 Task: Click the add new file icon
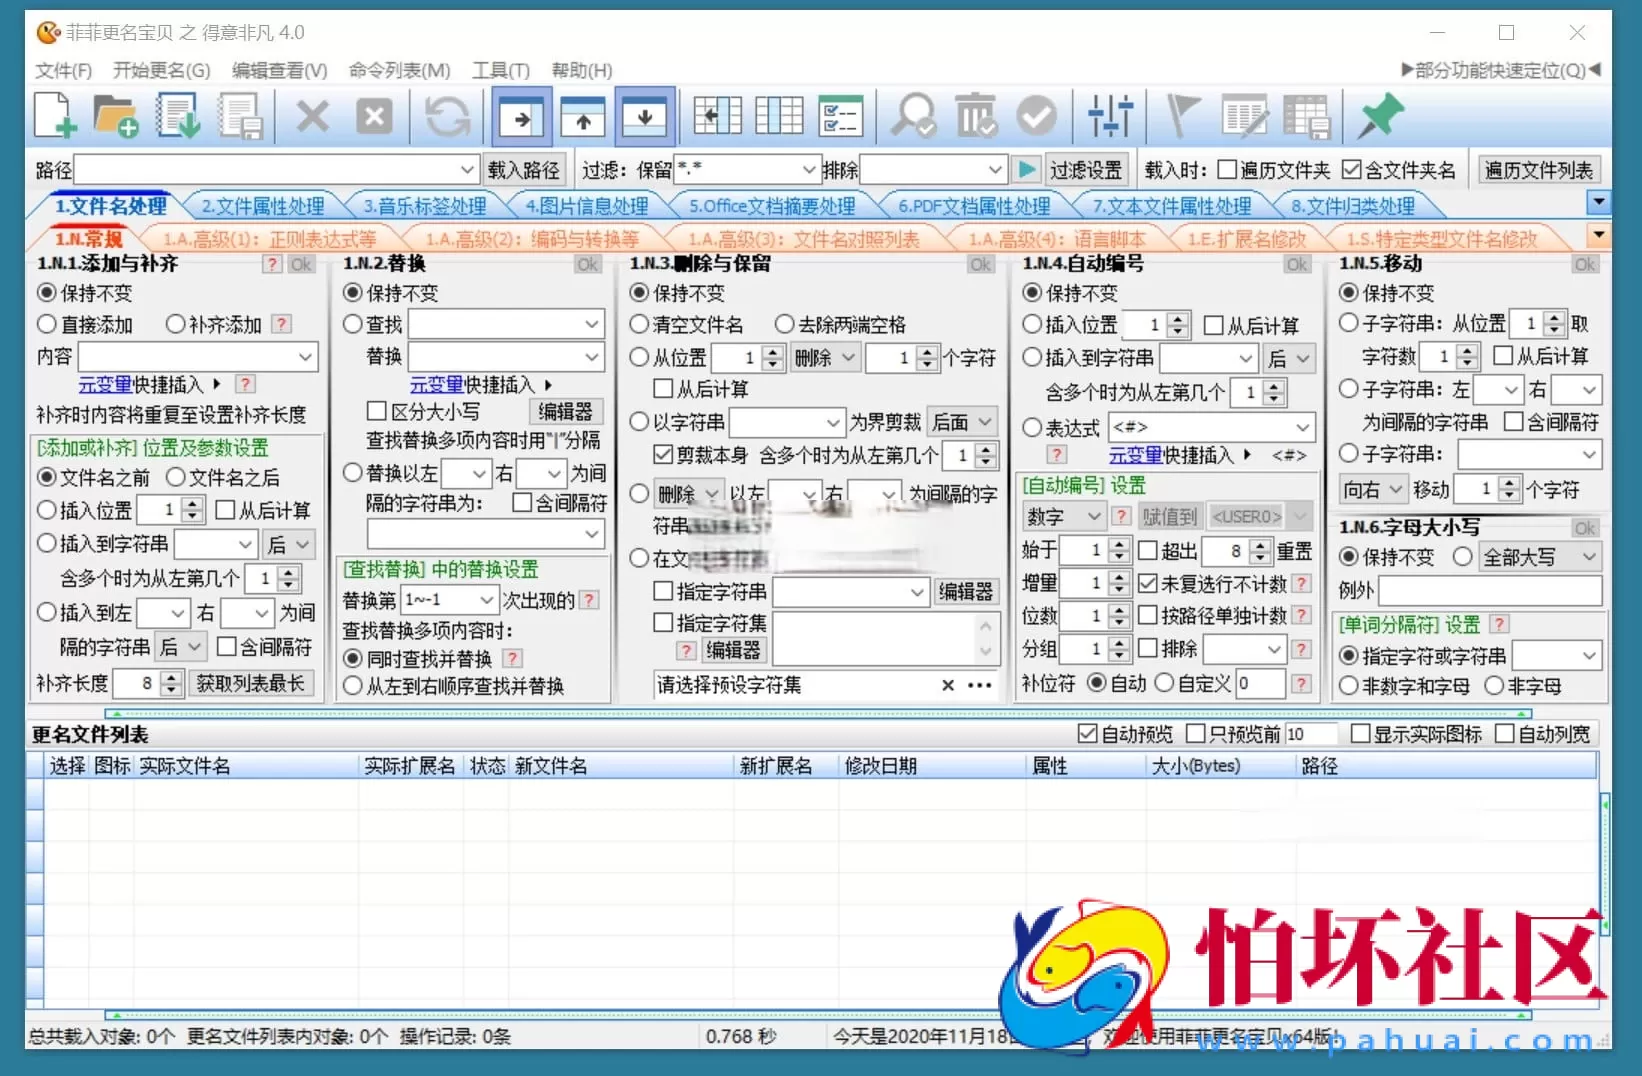pos(54,116)
